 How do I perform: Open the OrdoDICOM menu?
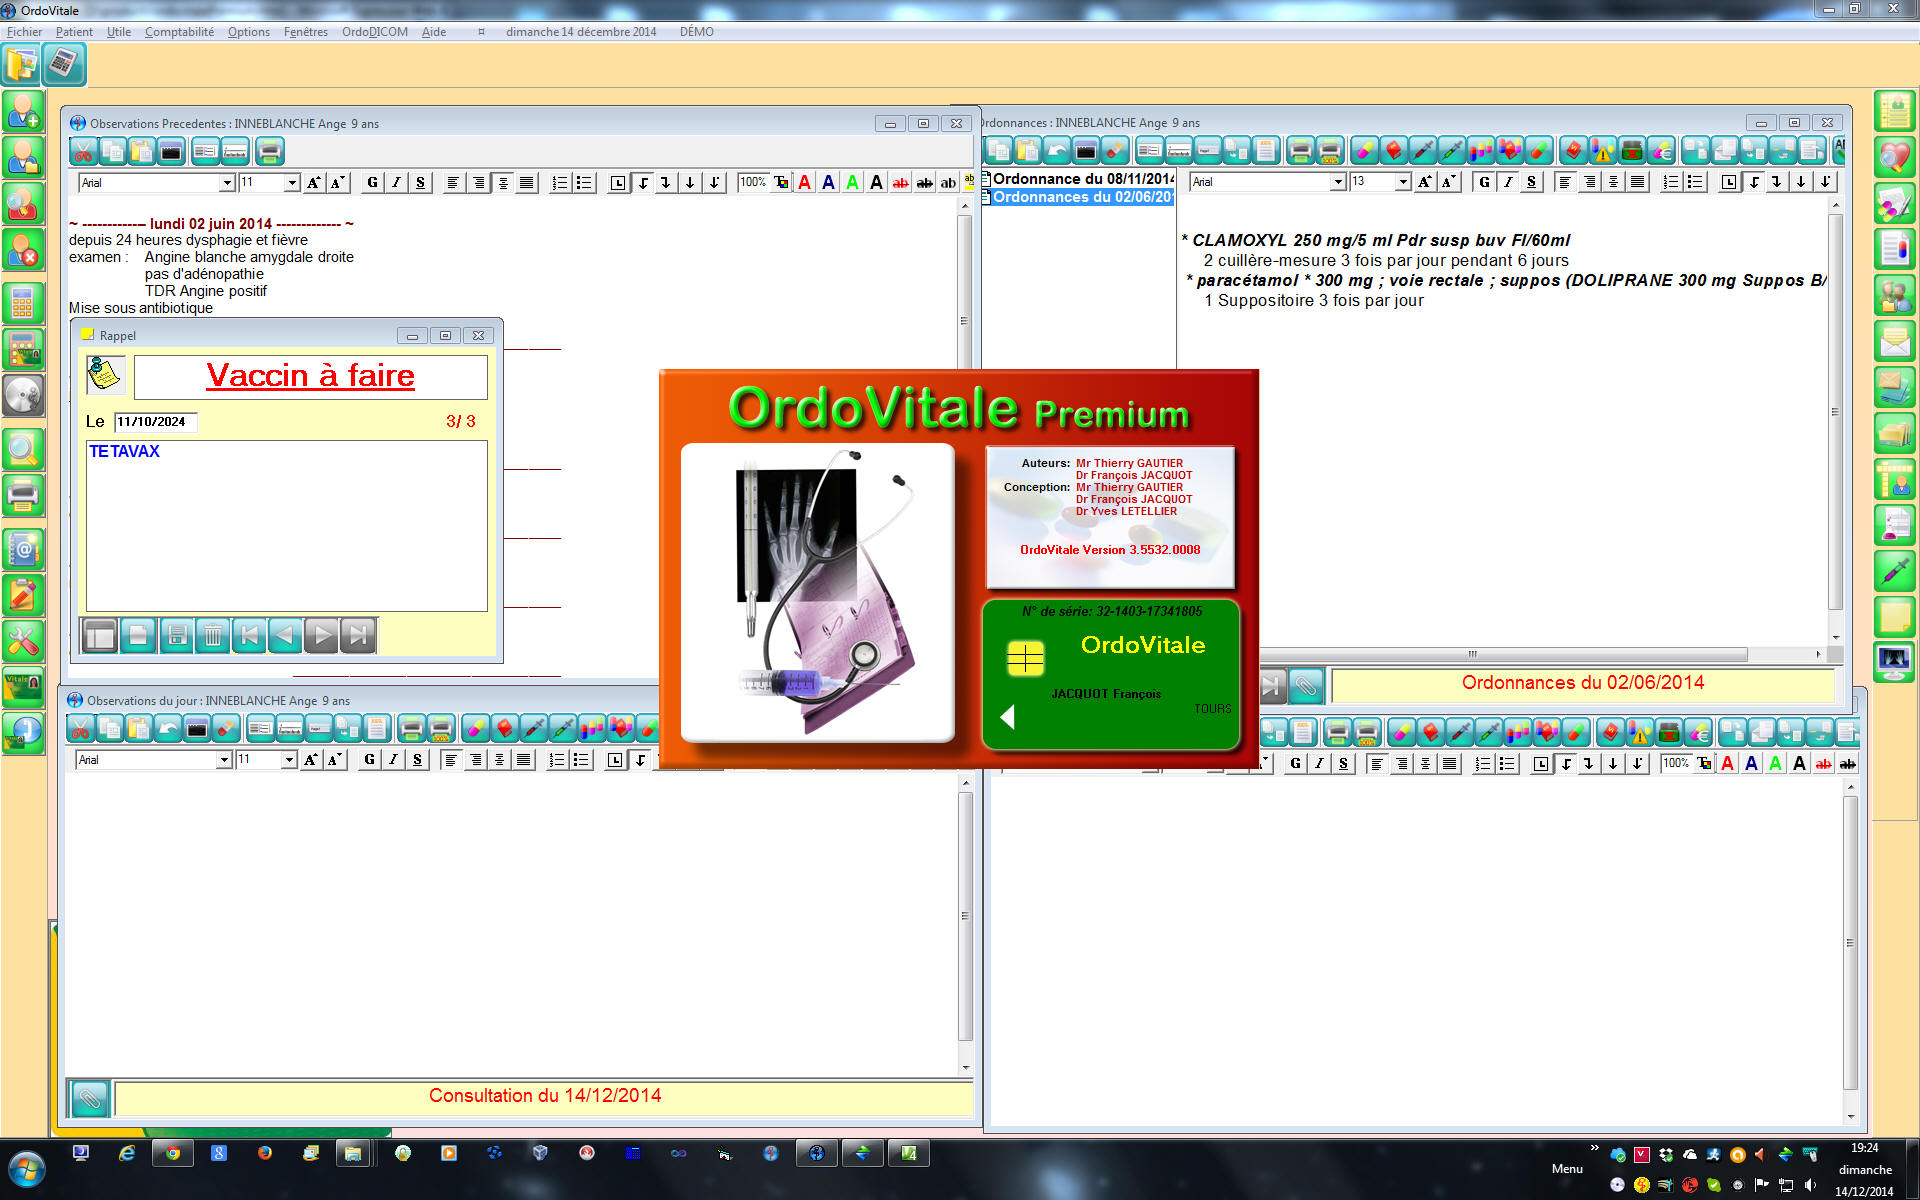[374, 32]
